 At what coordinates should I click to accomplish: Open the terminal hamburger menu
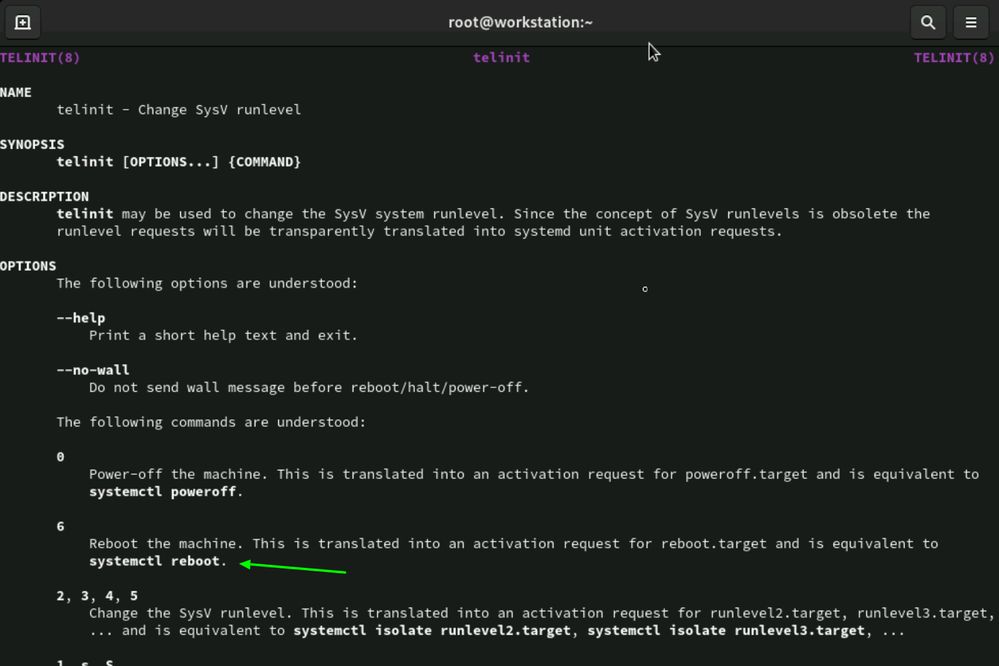point(970,22)
